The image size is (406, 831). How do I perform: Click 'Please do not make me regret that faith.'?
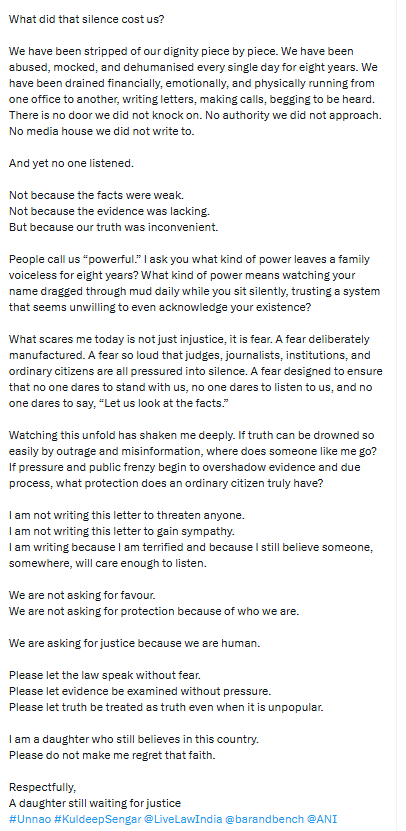tap(112, 755)
